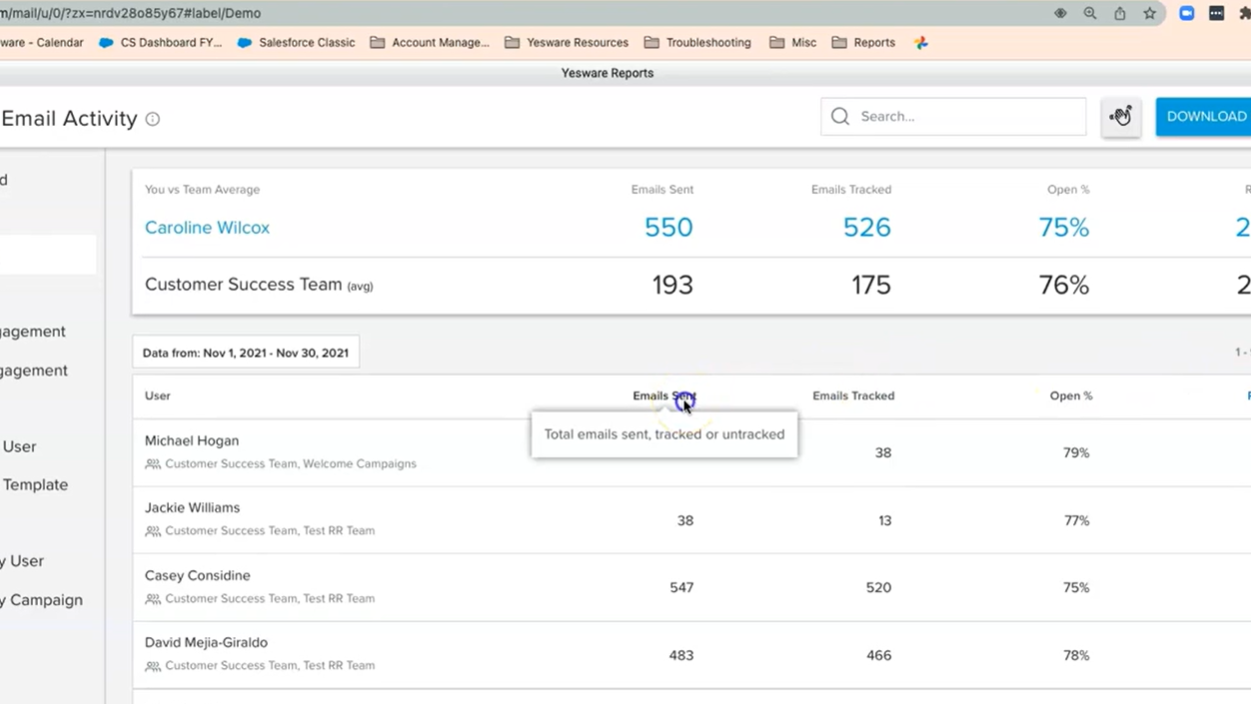Open the blue Zoom browser extension icon
The image size is (1251, 704).
(1187, 13)
